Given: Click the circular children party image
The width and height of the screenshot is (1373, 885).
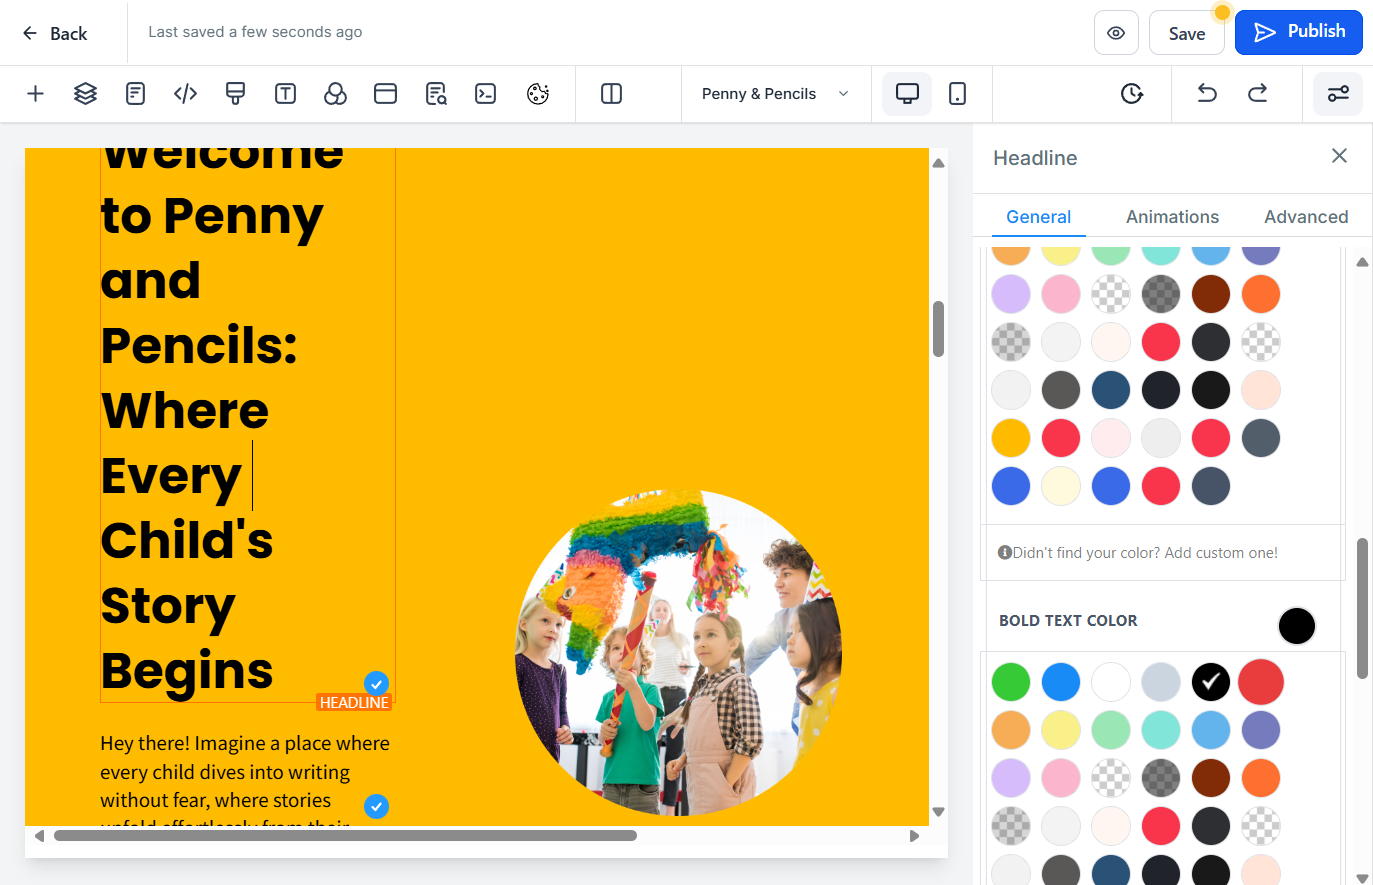Looking at the screenshot, I should point(679,653).
